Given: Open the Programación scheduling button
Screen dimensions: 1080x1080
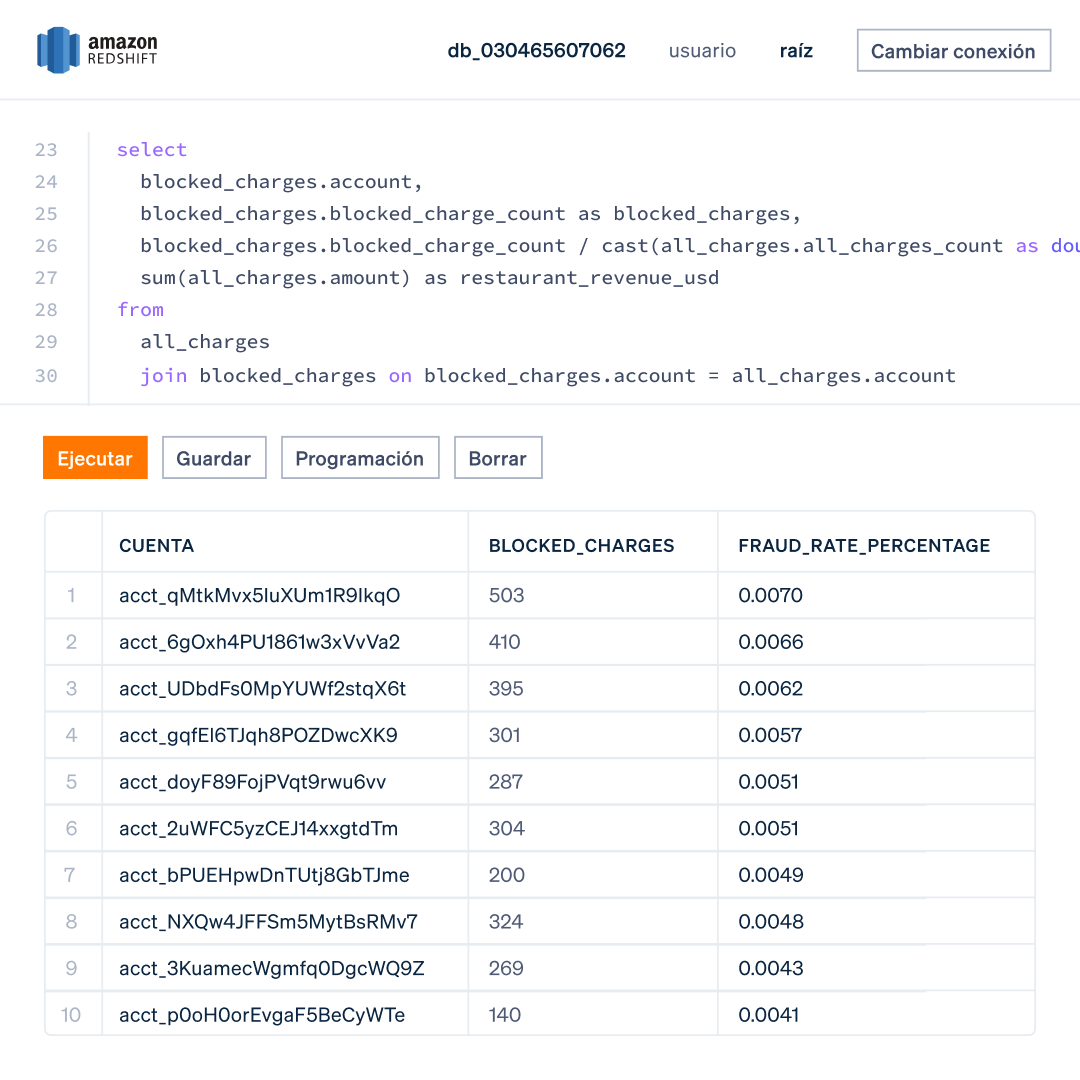Looking at the screenshot, I should point(360,457).
